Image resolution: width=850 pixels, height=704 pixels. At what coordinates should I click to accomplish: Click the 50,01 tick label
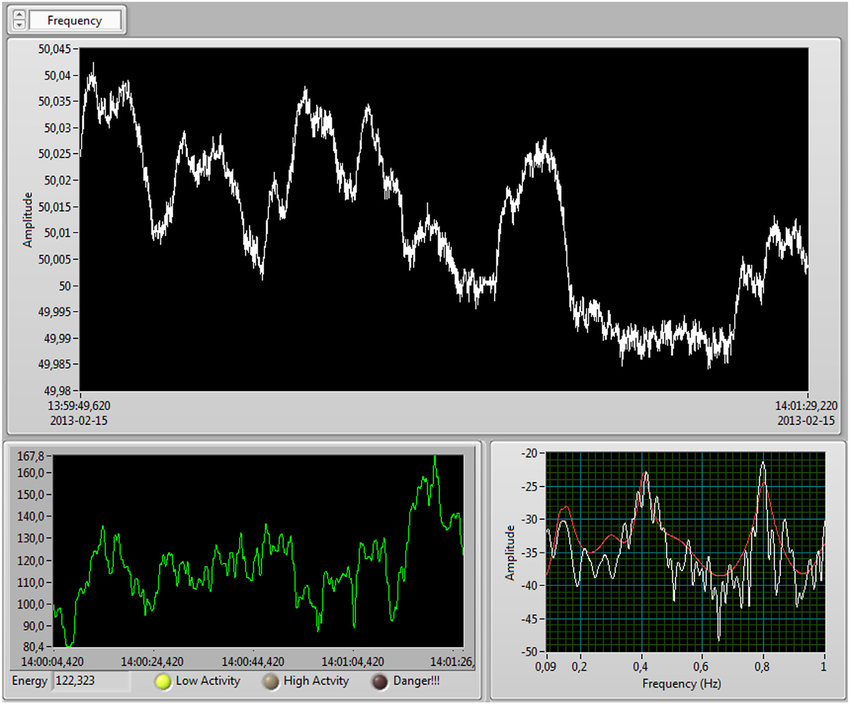(57, 233)
